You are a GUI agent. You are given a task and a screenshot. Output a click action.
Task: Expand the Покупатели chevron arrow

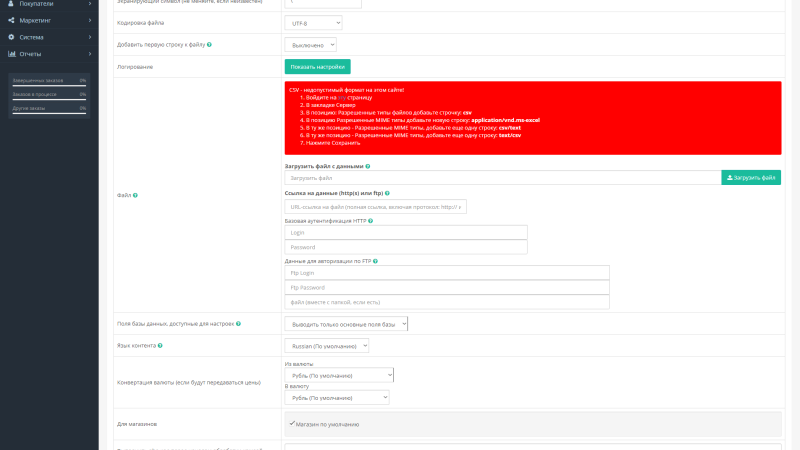pos(90,4)
